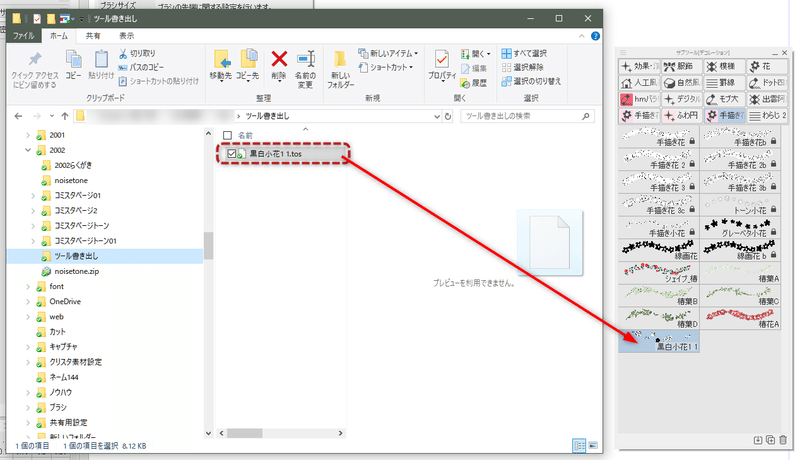800x460 pixels.
Task: Select 罫線 sub tool group
Action: [724, 83]
